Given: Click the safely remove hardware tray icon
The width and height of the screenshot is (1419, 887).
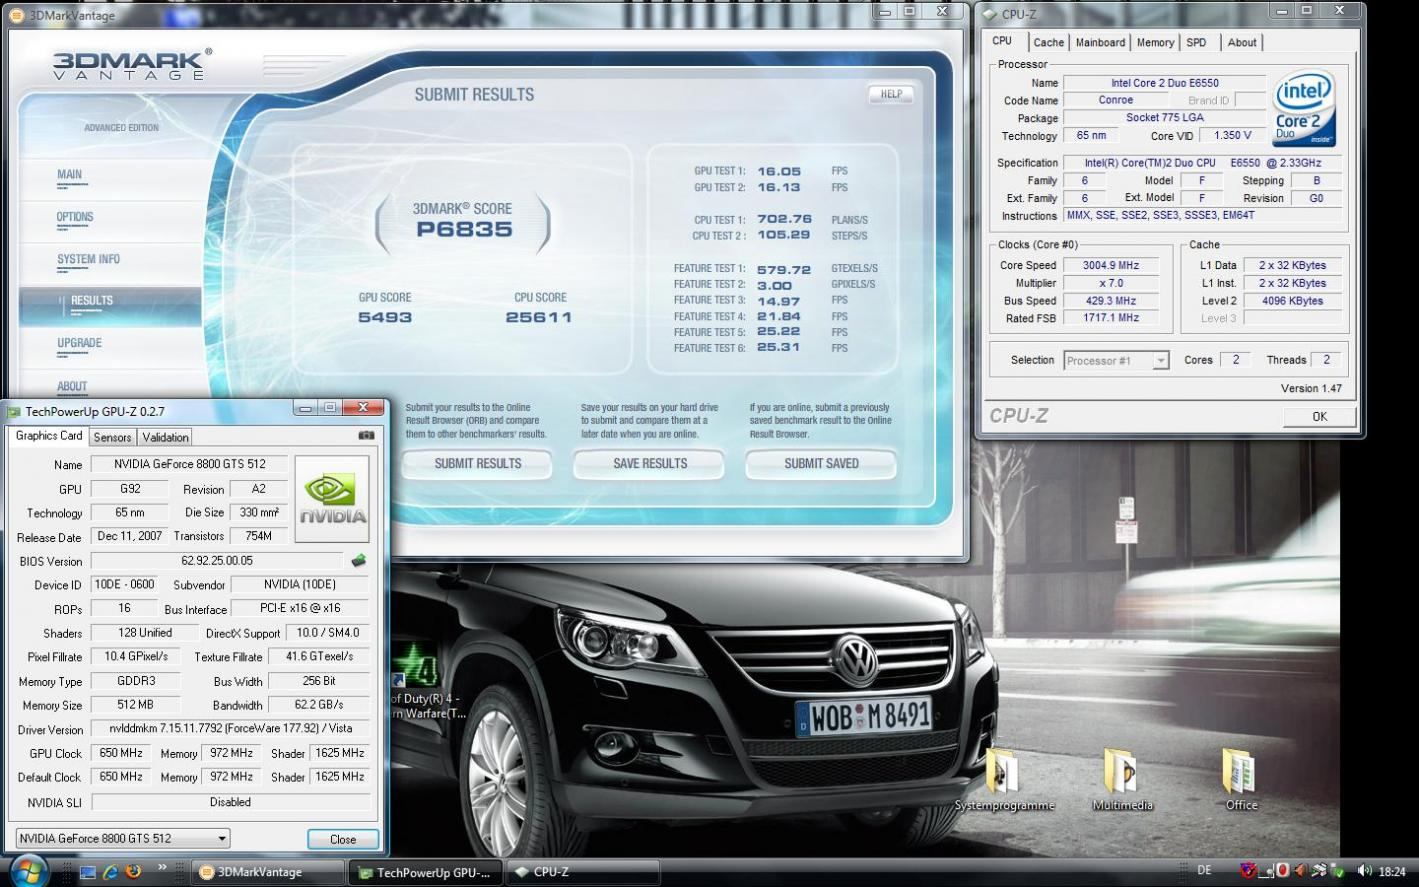Looking at the screenshot, I should click(x=1337, y=872).
